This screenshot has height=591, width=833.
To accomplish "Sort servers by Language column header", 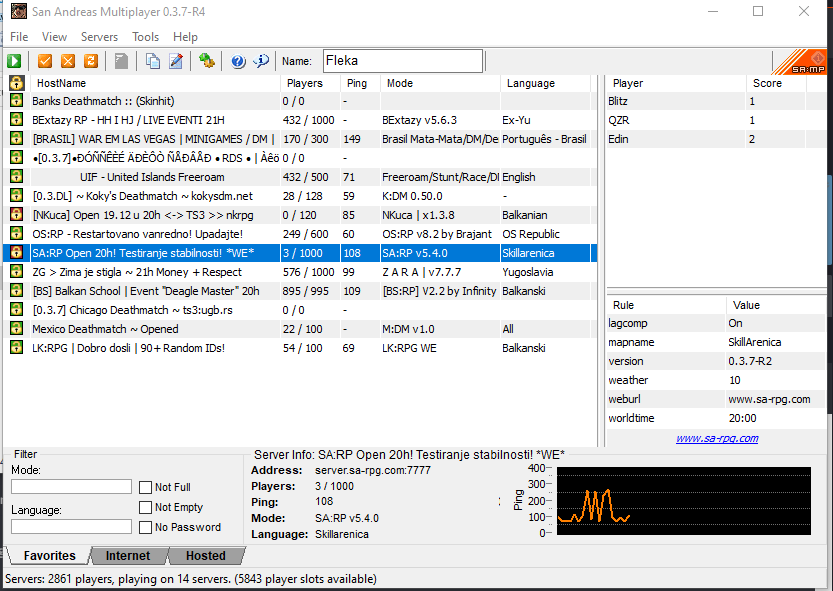I will 546,83.
